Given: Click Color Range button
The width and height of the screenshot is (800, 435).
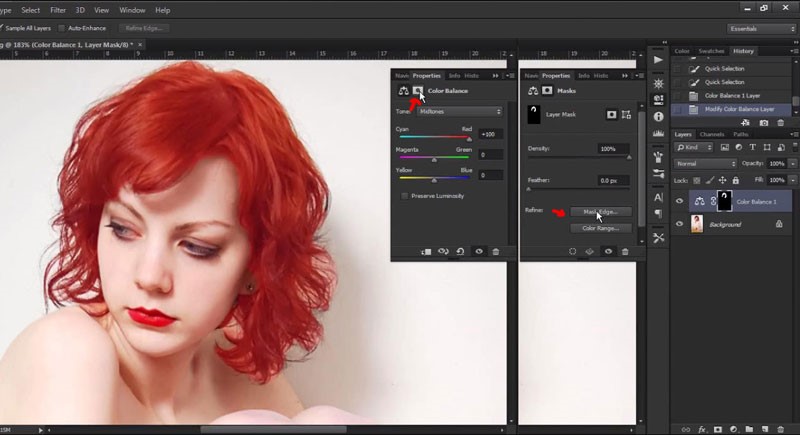Looking at the screenshot, I should click(601, 228).
